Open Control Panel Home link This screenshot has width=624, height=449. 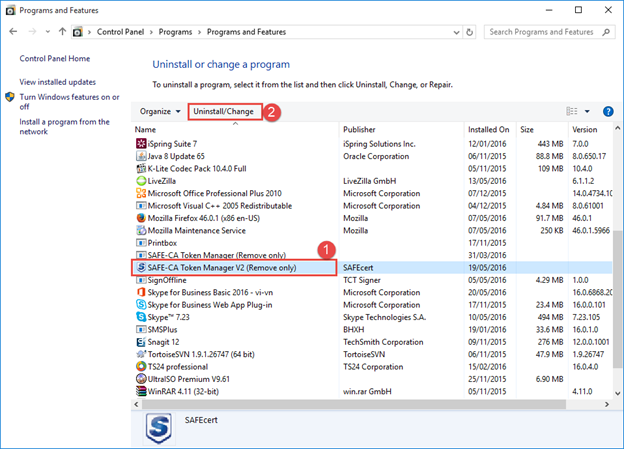coord(55,59)
